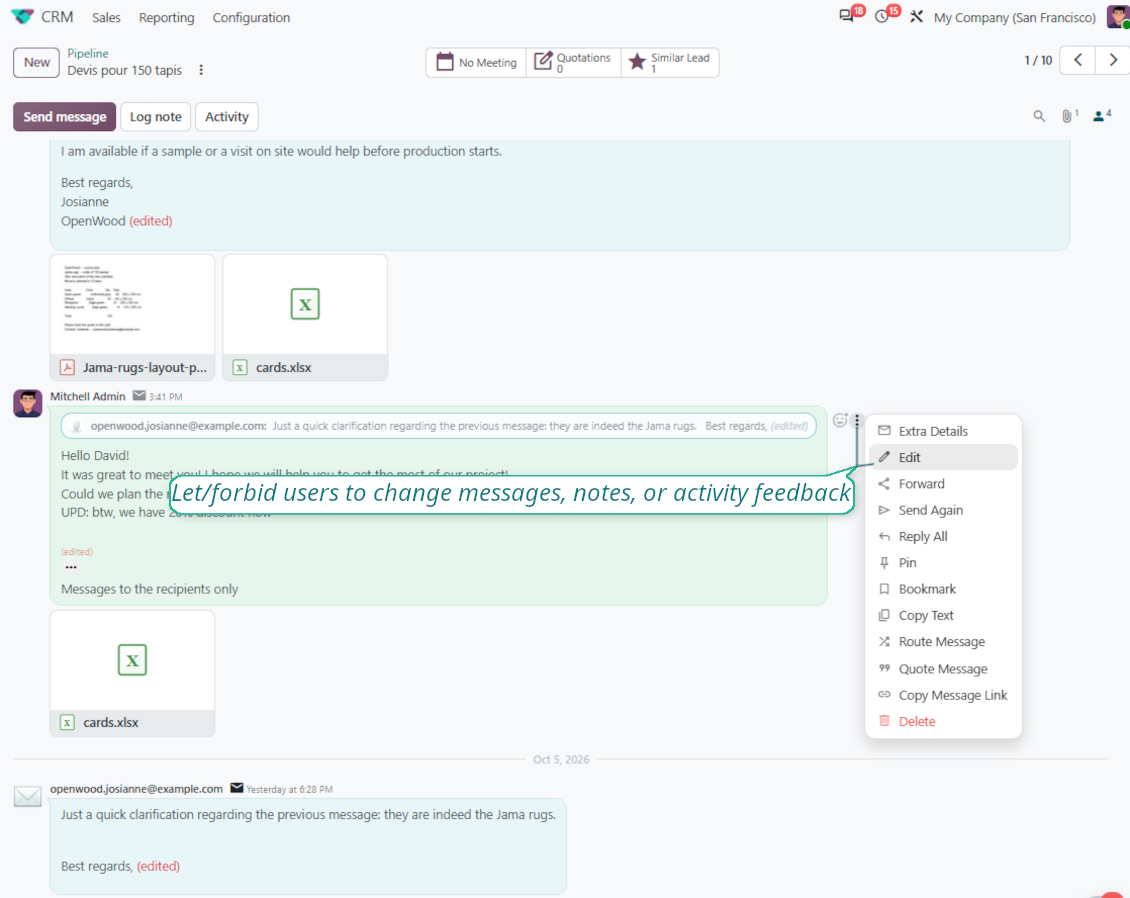Expand the three-dot ellipsis in Mitchell Admin's message
This screenshot has width=1130, height=898.
(x=71, y=567)
